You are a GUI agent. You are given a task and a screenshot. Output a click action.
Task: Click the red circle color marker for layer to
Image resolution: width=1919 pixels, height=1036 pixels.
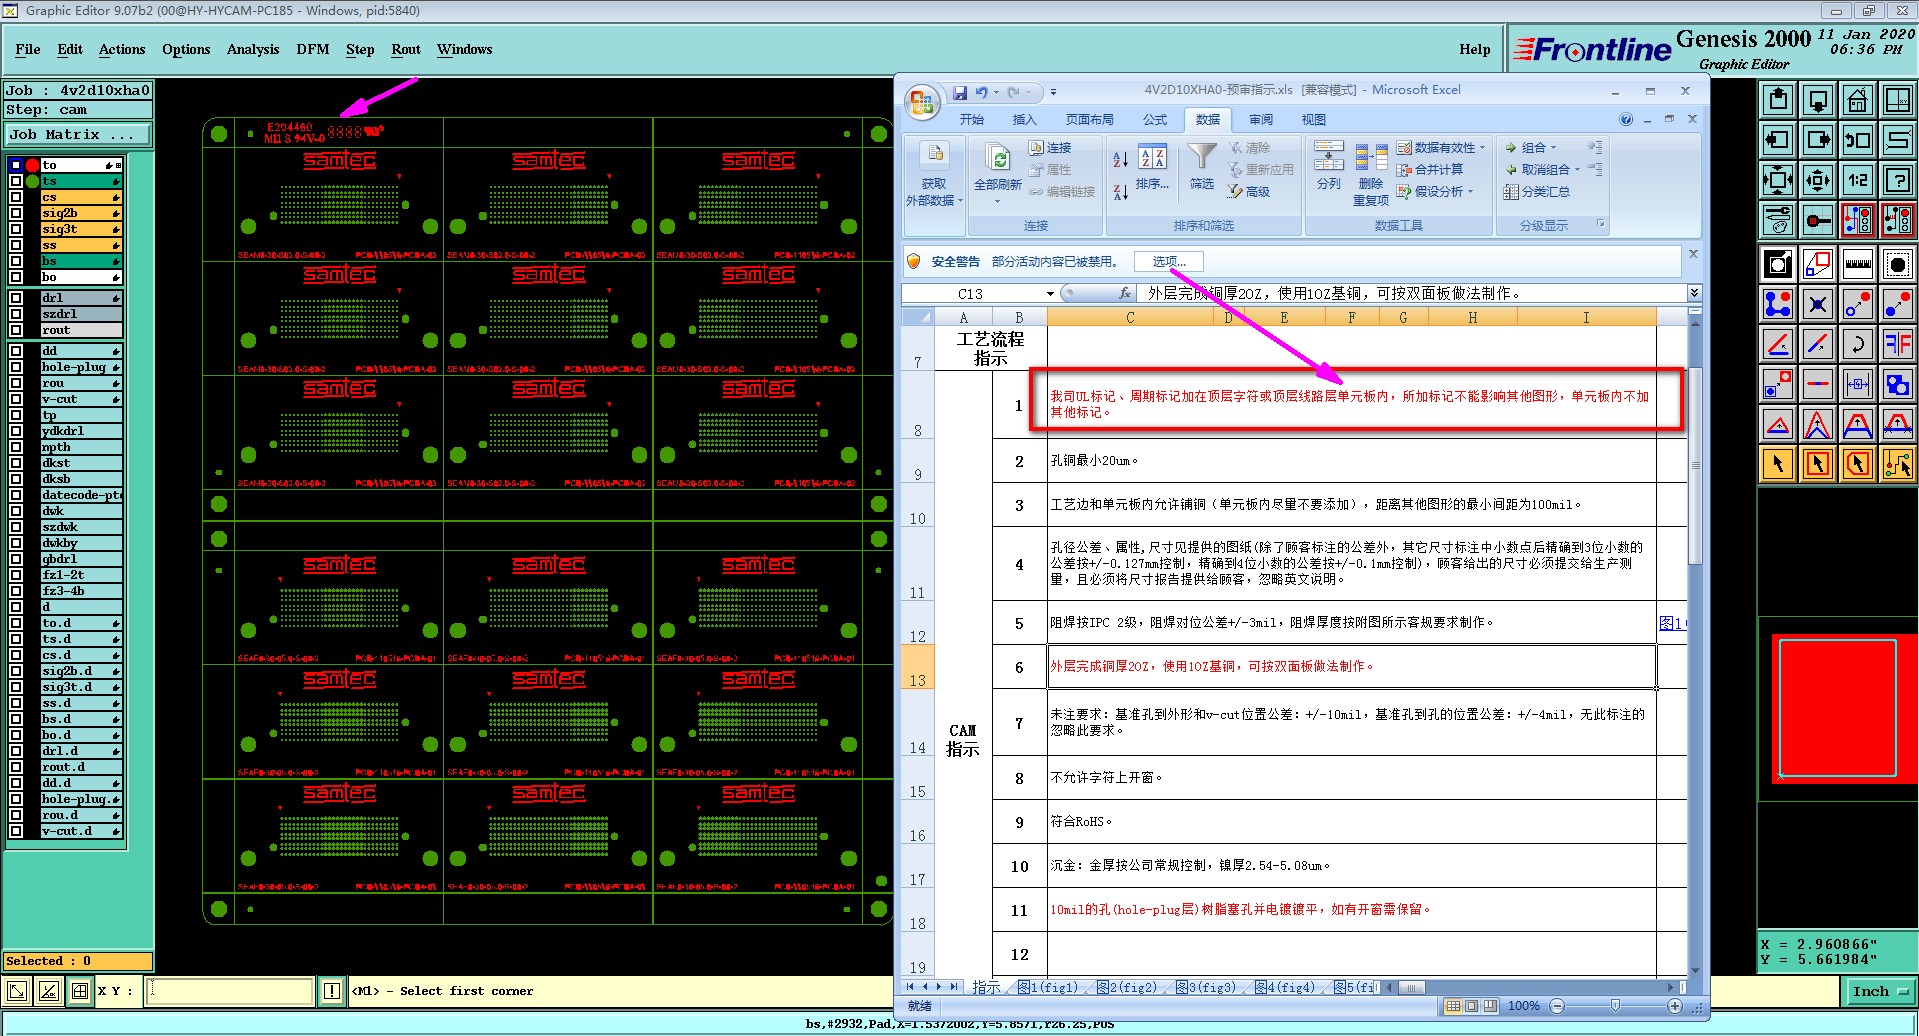pyautogui.click(x=33, y=165)
